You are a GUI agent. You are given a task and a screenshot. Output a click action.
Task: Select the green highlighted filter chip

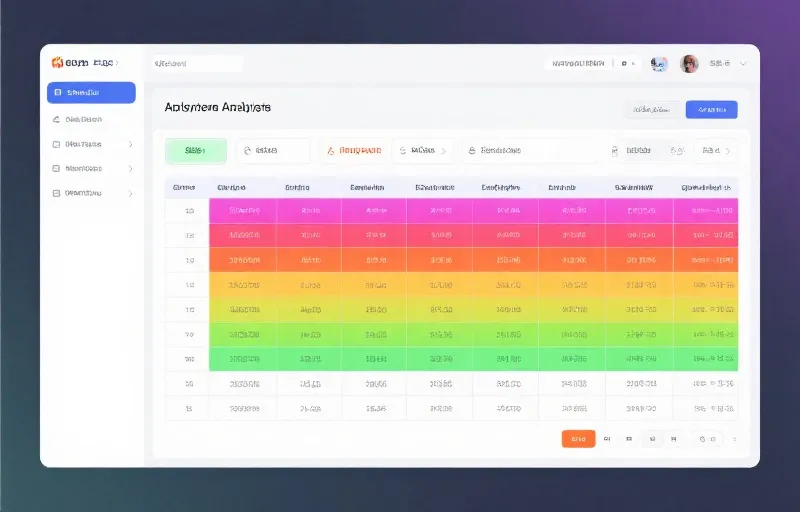tap(196, 151)
